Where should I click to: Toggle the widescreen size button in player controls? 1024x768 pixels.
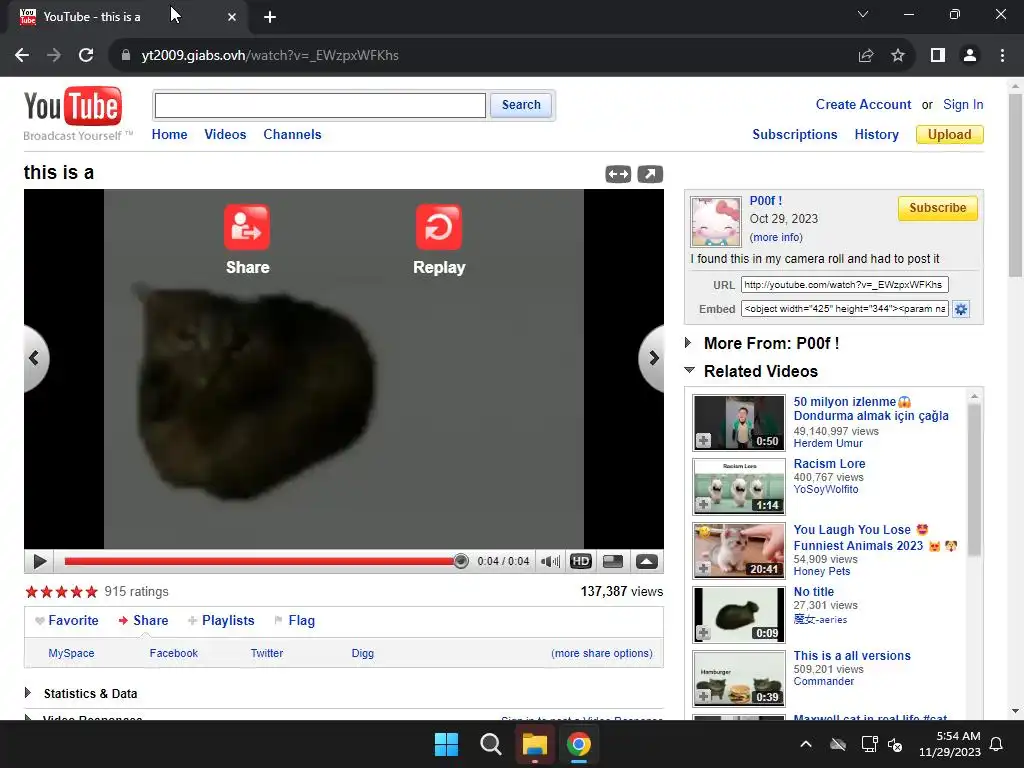(613, 562)
